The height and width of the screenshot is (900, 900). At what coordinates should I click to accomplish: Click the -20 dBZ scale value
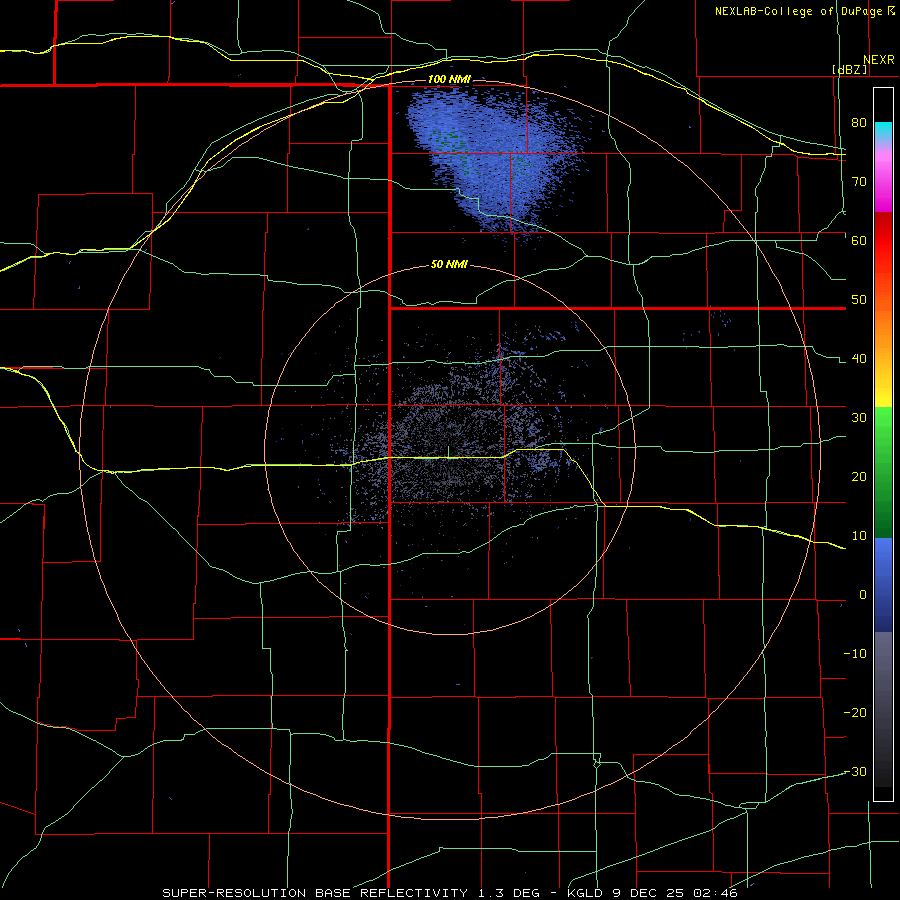(x=855, y=713)
